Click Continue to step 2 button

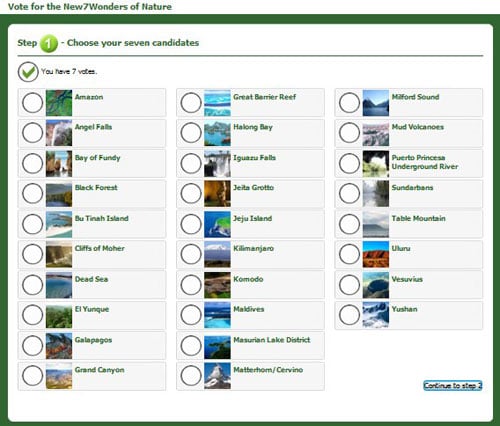click(x=453, y=386)
